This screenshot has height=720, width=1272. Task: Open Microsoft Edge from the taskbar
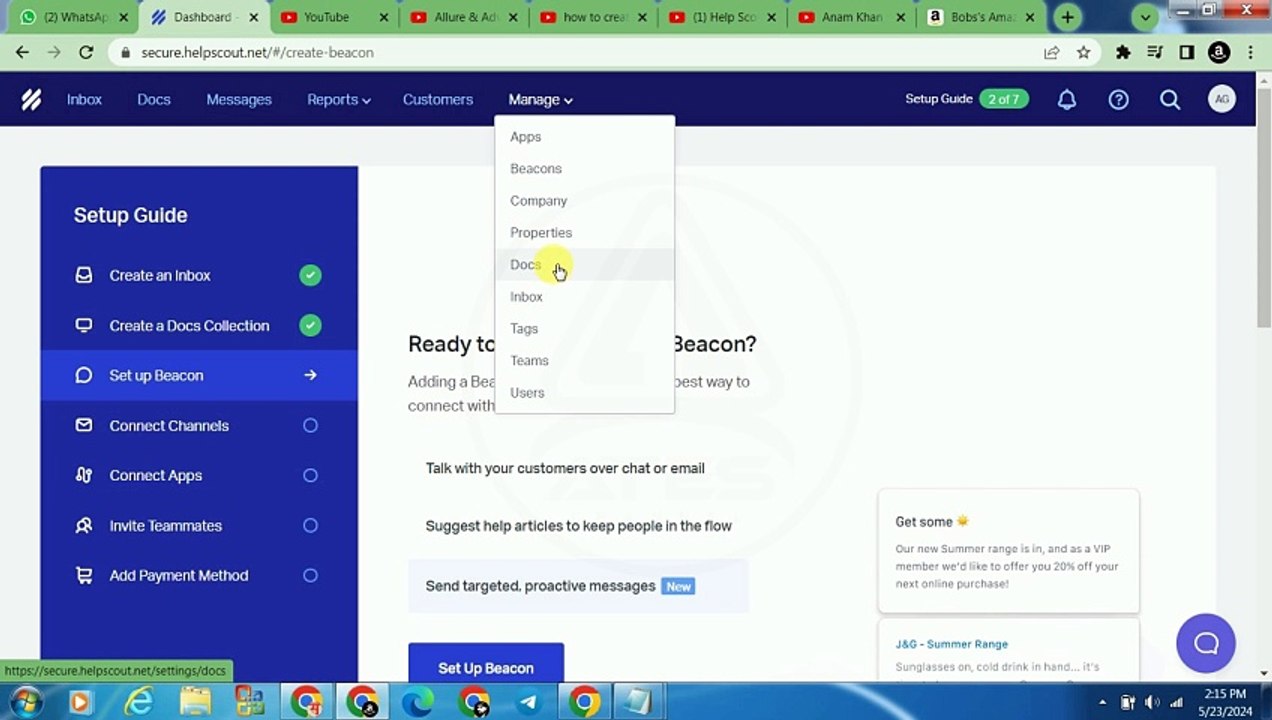[417, 701]
